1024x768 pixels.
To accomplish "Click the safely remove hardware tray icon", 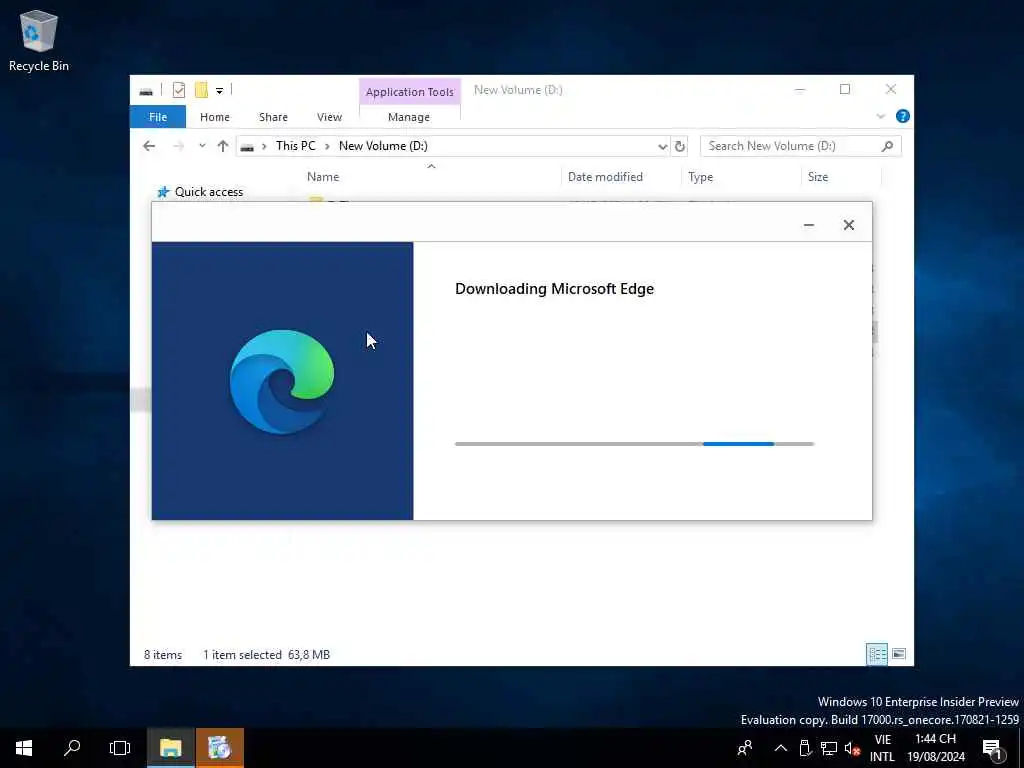I will [x=805, y=748].
